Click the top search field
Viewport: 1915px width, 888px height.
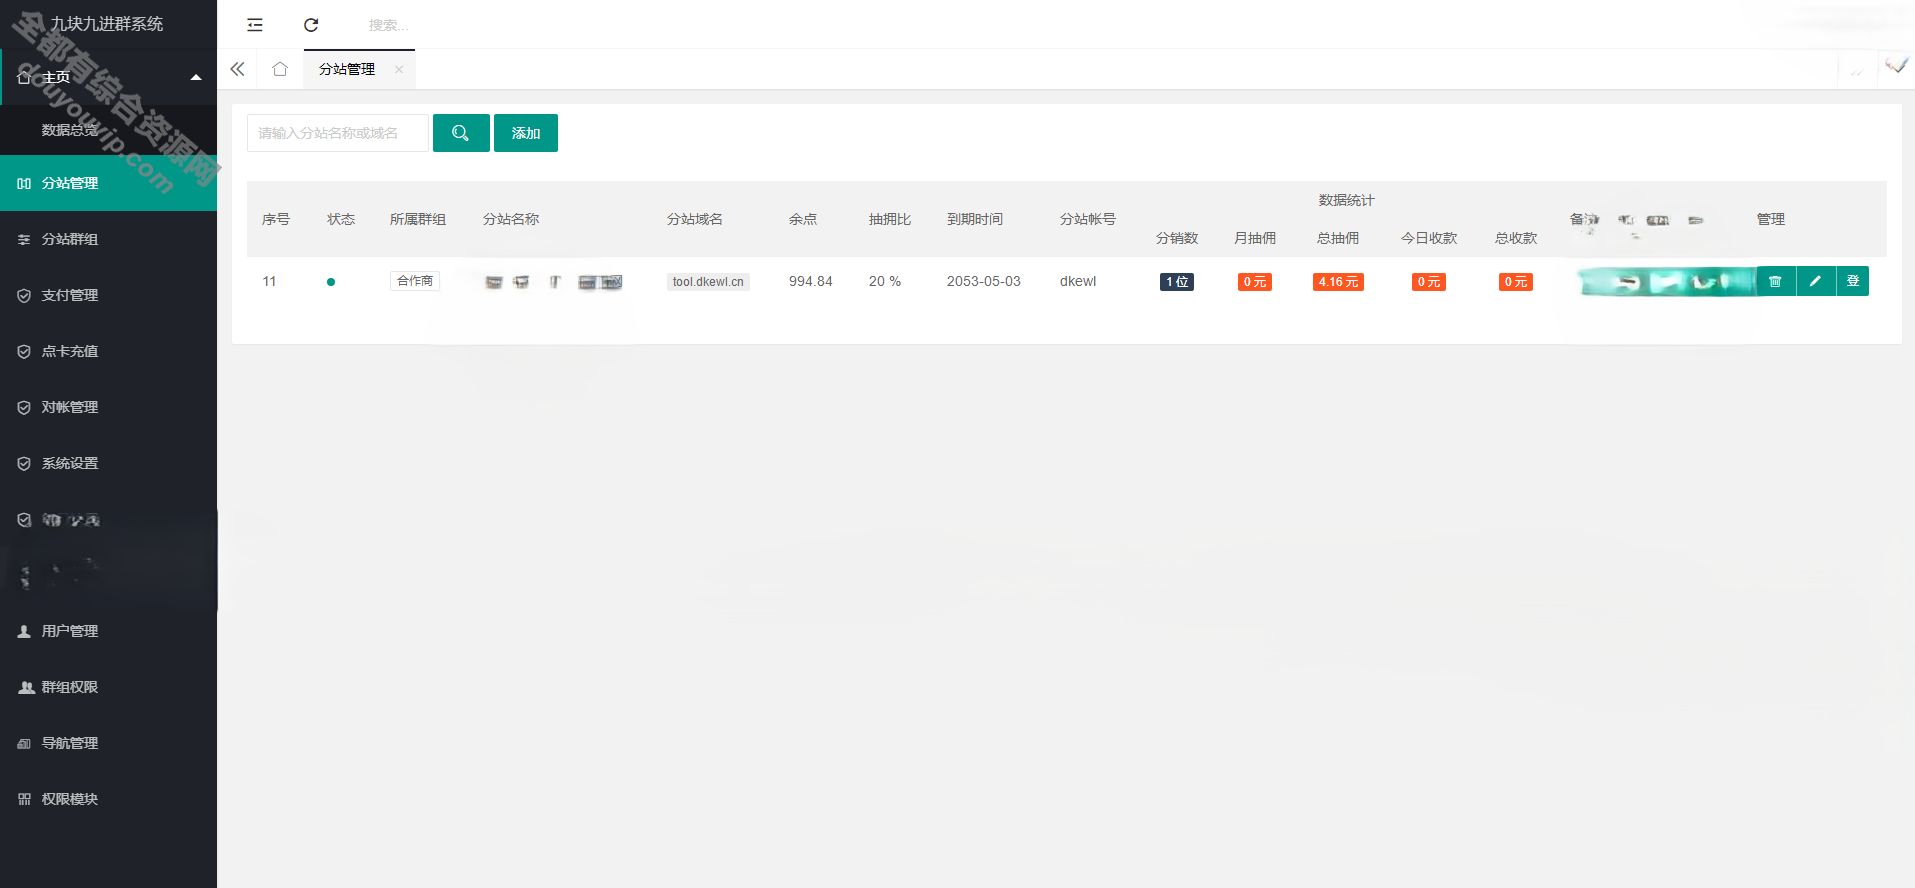click(388, 25)
